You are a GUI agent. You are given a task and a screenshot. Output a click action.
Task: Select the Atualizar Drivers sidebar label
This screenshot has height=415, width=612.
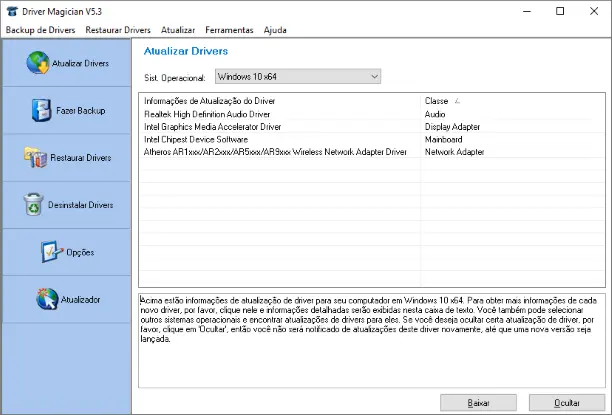point(80,63)
